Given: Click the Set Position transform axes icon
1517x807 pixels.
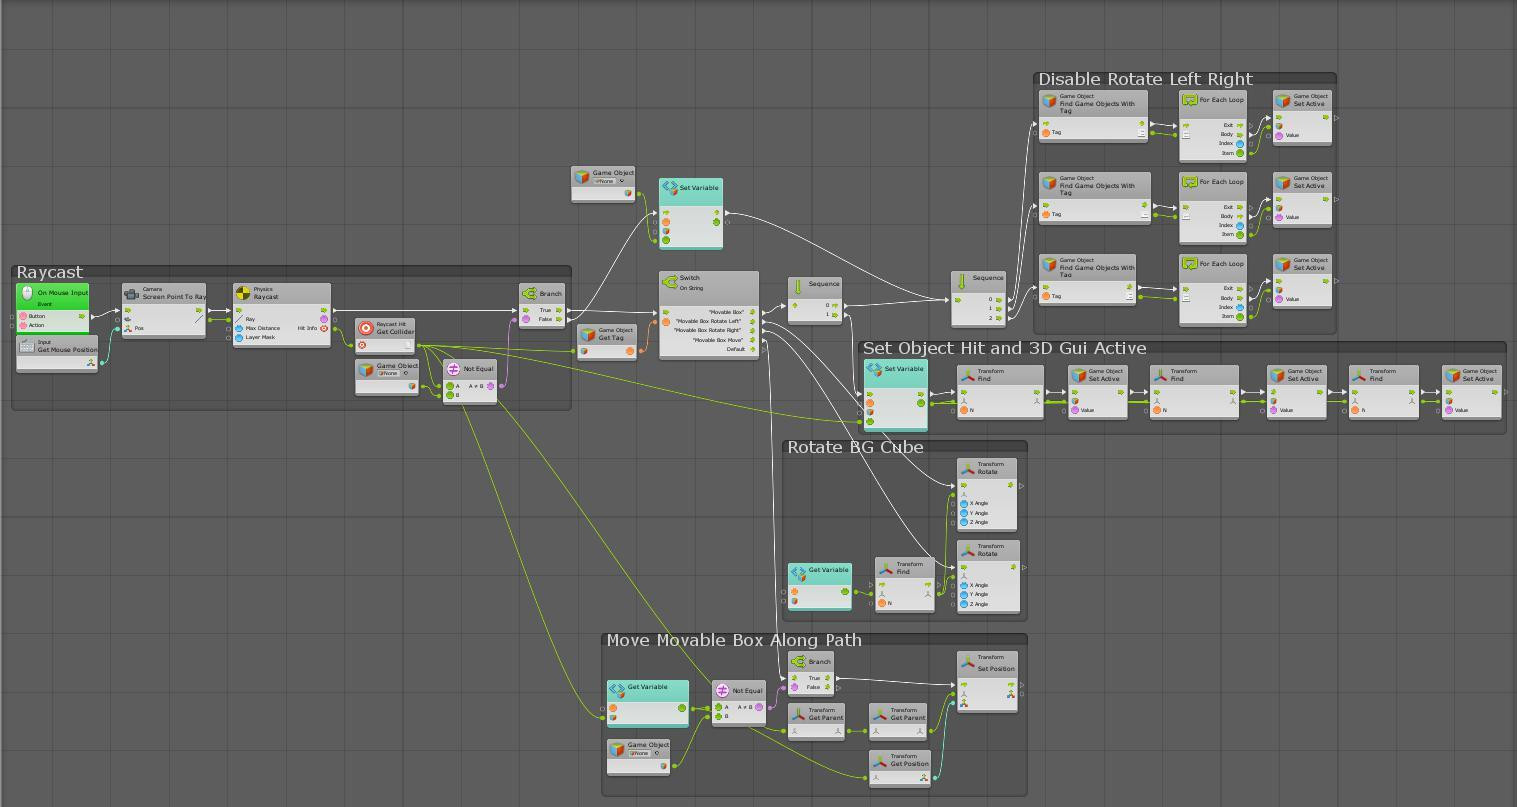Looking at the screenshot, I should [x=967, y=664].
